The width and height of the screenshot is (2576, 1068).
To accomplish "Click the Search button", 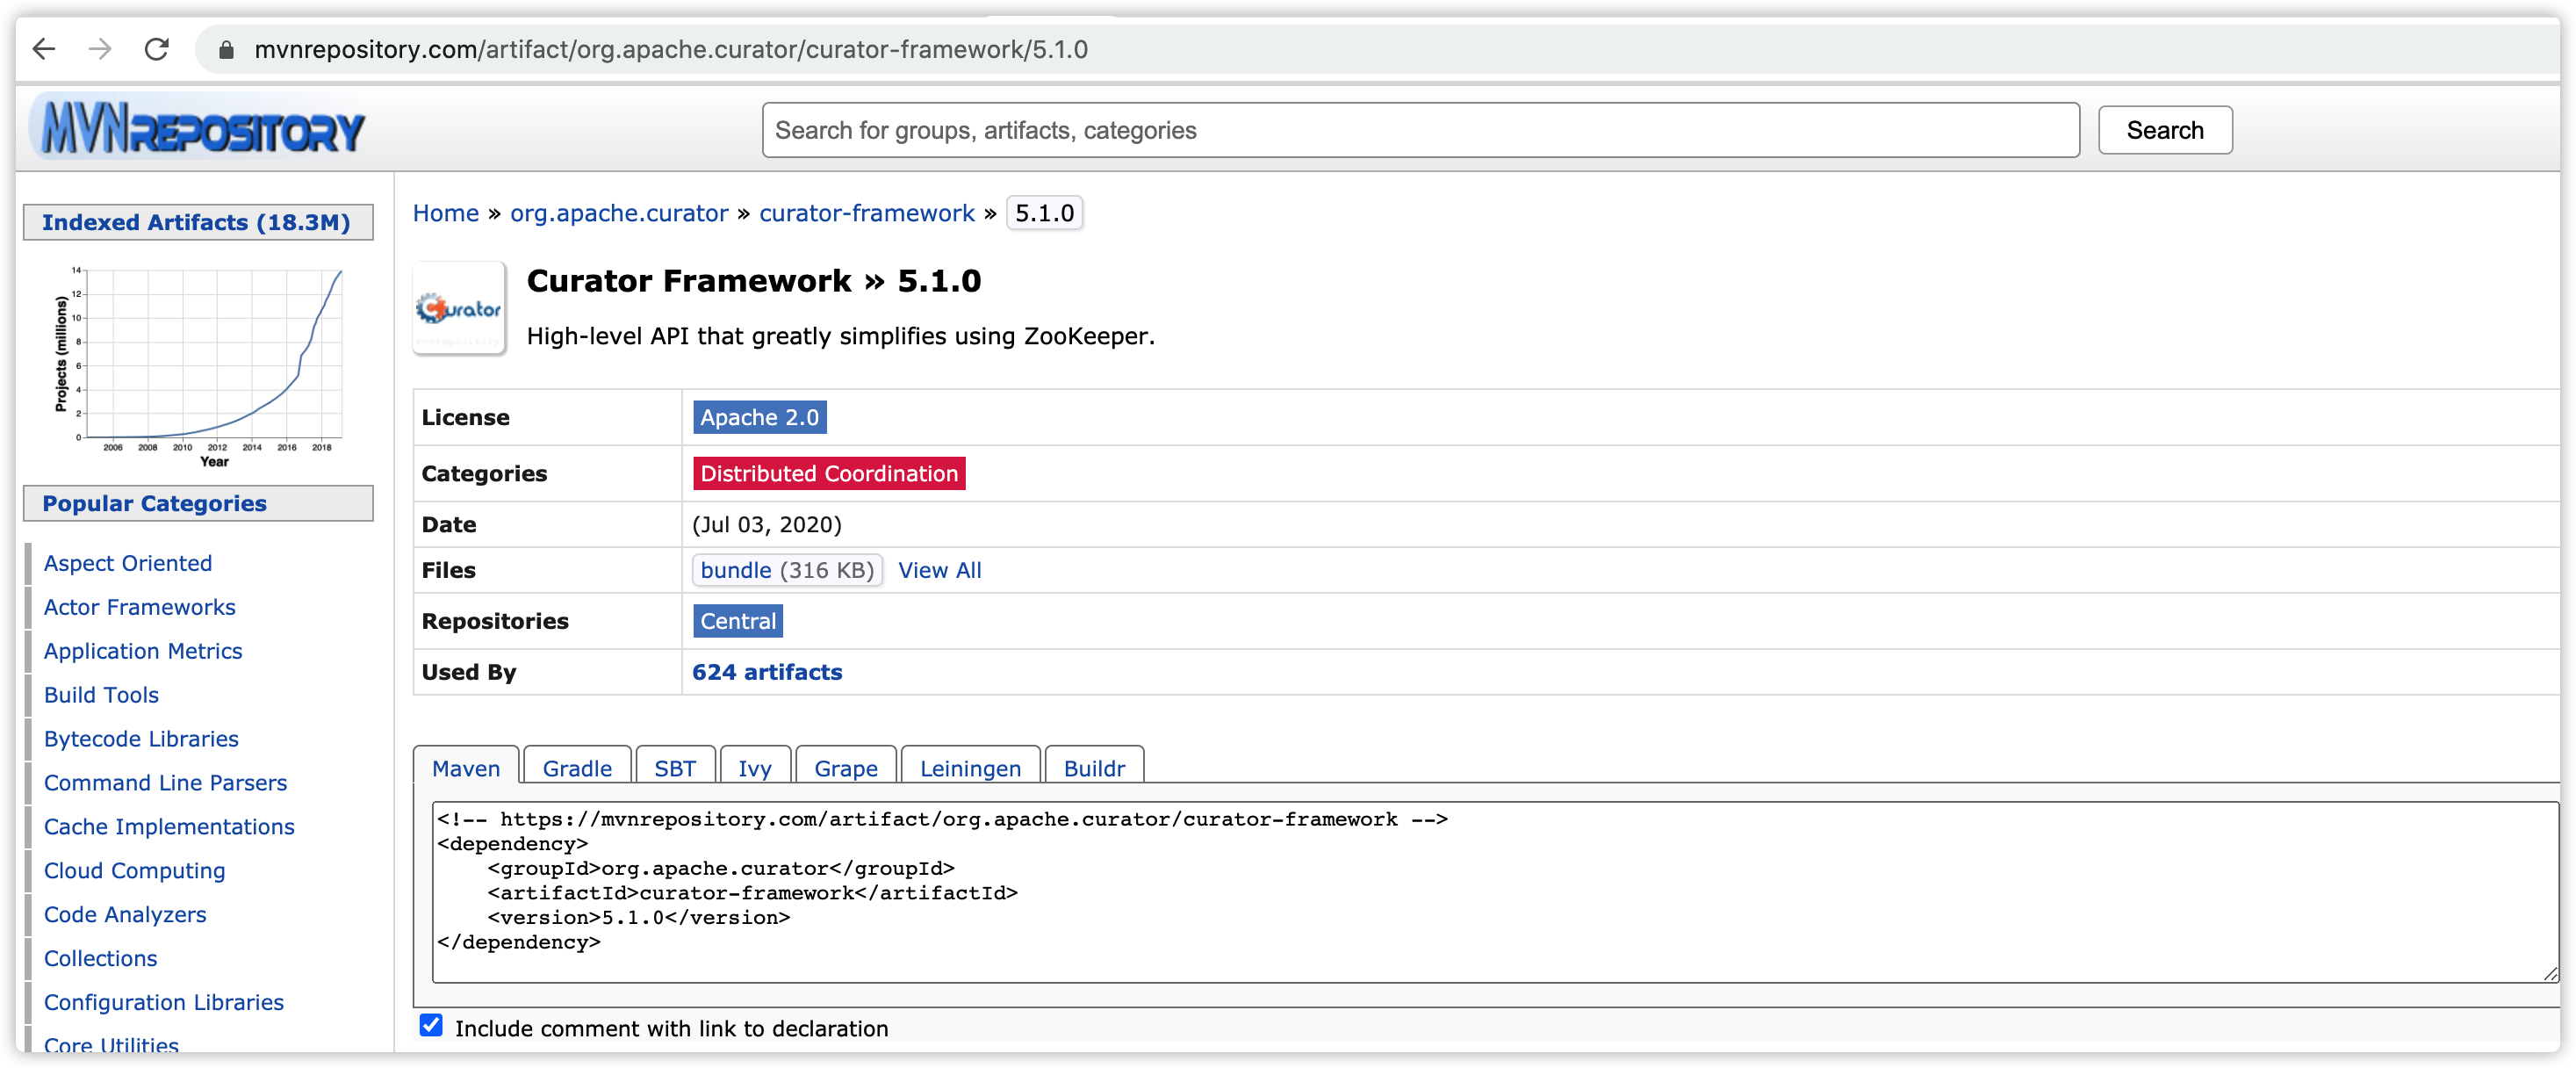I will pyautogui.click(x=2164, y=130).
